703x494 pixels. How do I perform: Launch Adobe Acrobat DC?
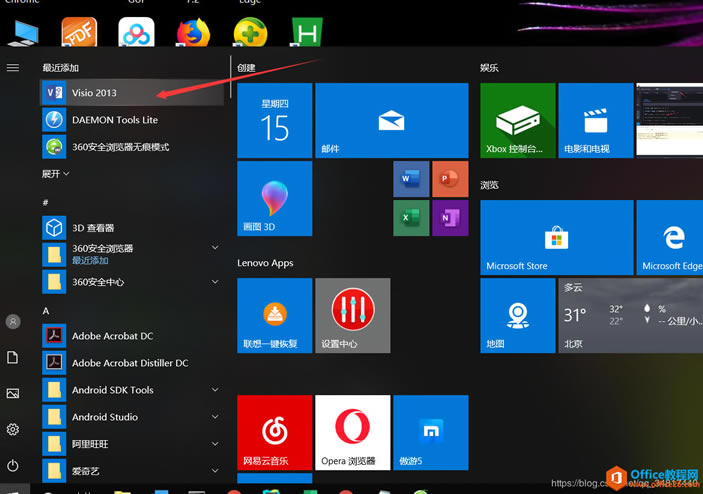(x=132, y=336)
